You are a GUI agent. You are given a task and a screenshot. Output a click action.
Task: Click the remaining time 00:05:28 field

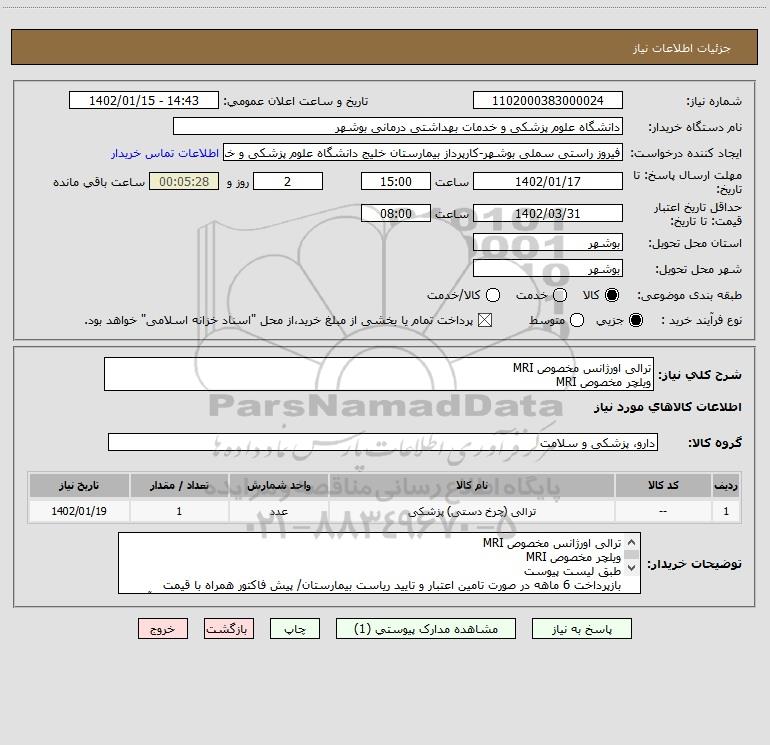coord(184,181)
